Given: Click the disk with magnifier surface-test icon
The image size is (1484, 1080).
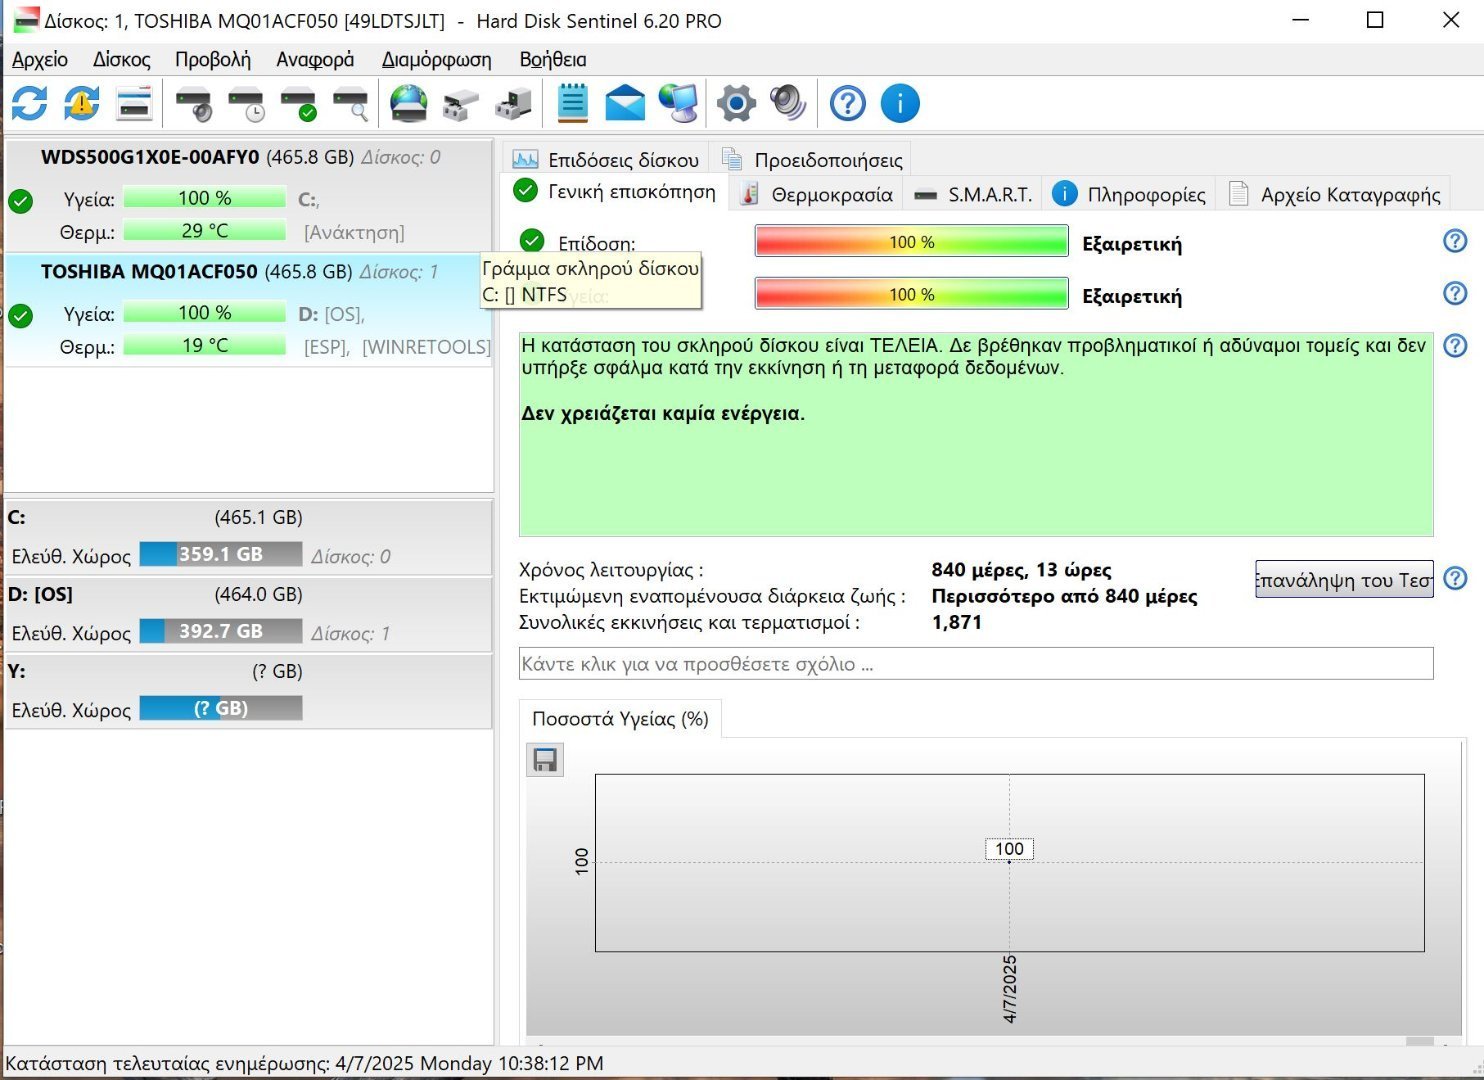Looking at the screenshot, I should click(x=351, y=103).
